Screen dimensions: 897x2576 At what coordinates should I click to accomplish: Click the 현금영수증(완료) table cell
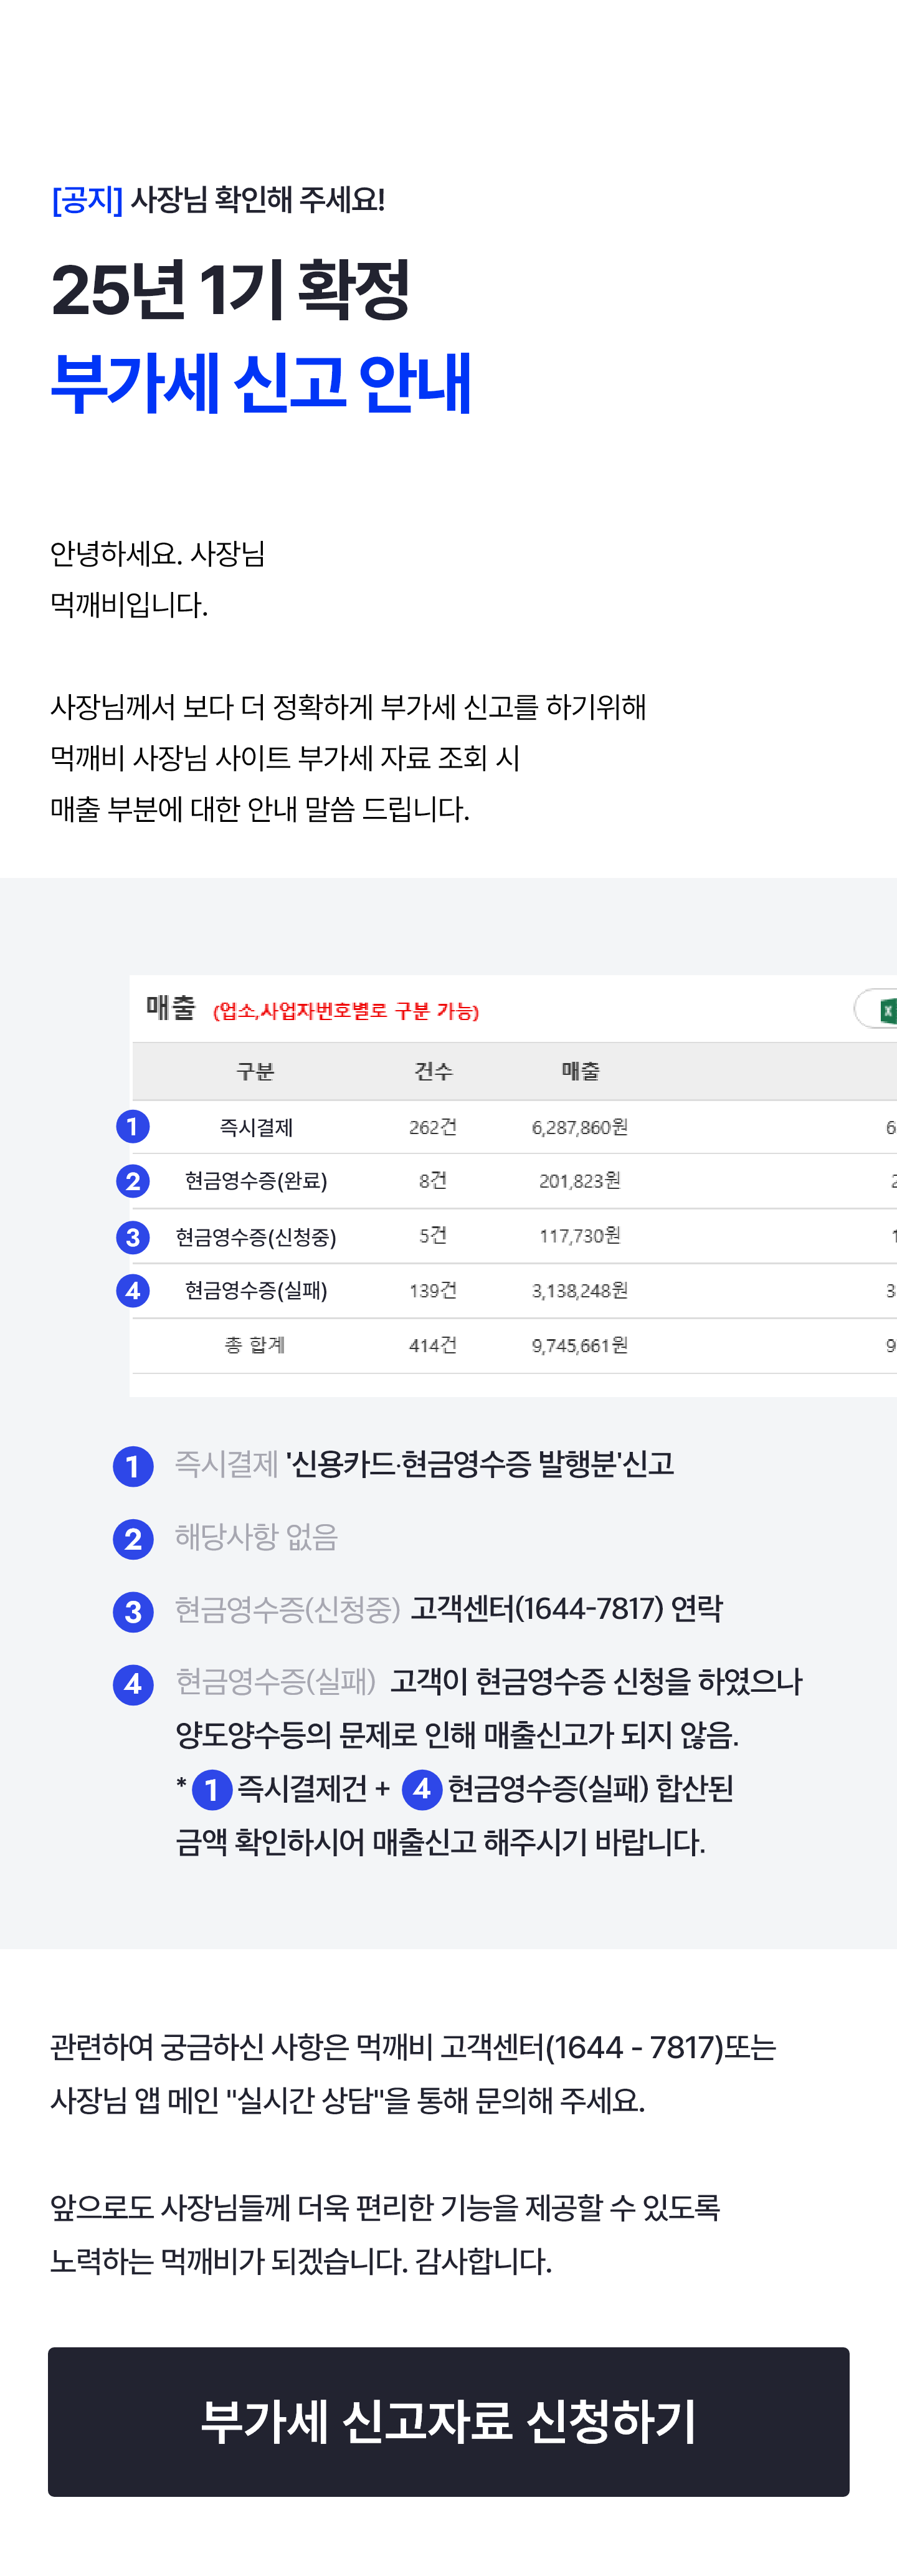pyautogui.click(x=256, y=1181)
